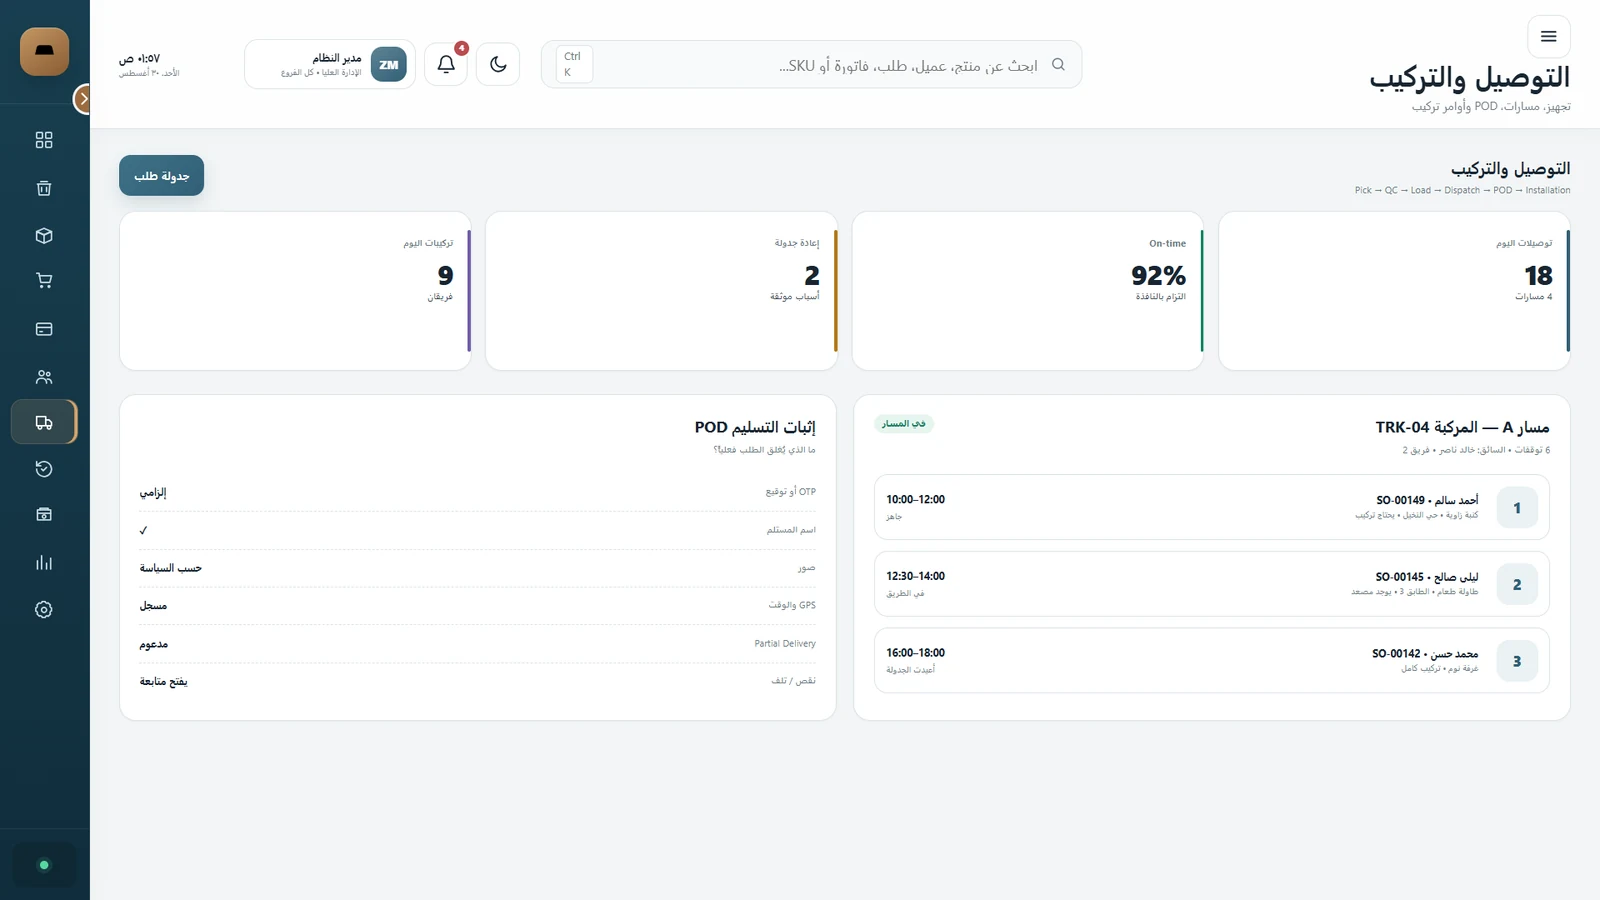1600x900 pixels.
Task: Toggle dark mode with the moon icon
Action: click(x=498, y=64)
